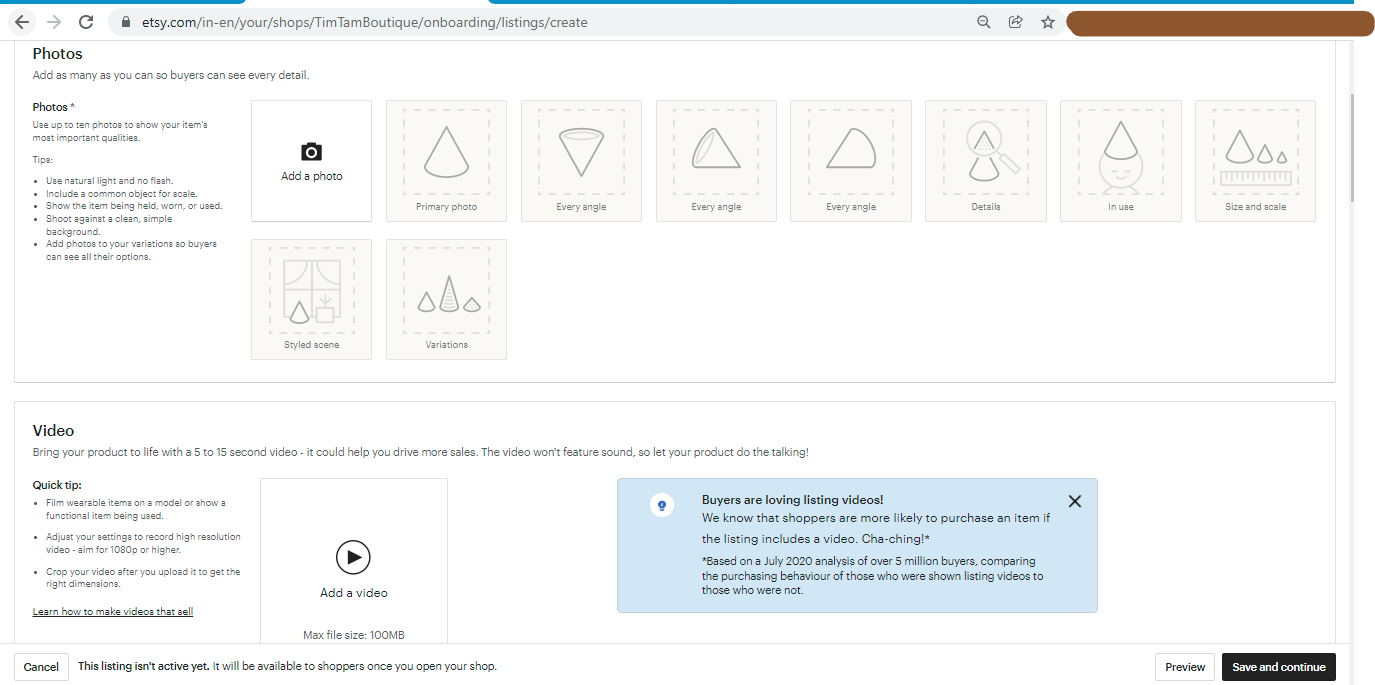Pick the Size and scale photo slot

click(1255, 160)
